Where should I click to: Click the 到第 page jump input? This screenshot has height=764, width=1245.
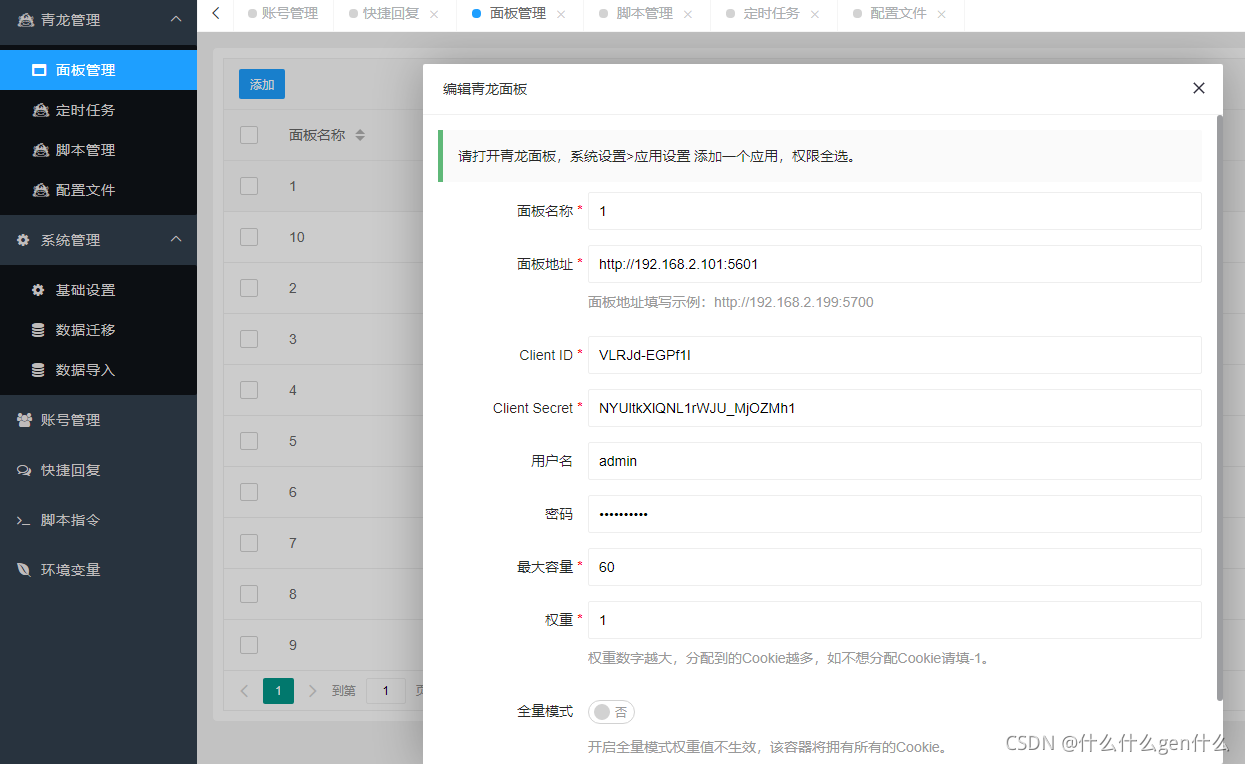(385, 690)
